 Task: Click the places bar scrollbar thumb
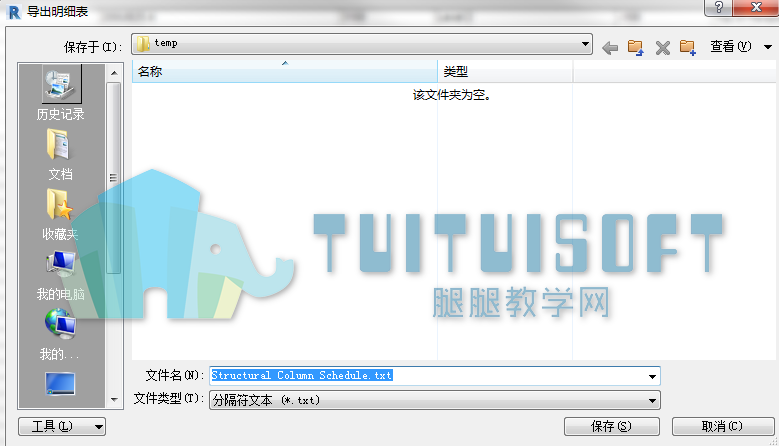tap(114, 178)
